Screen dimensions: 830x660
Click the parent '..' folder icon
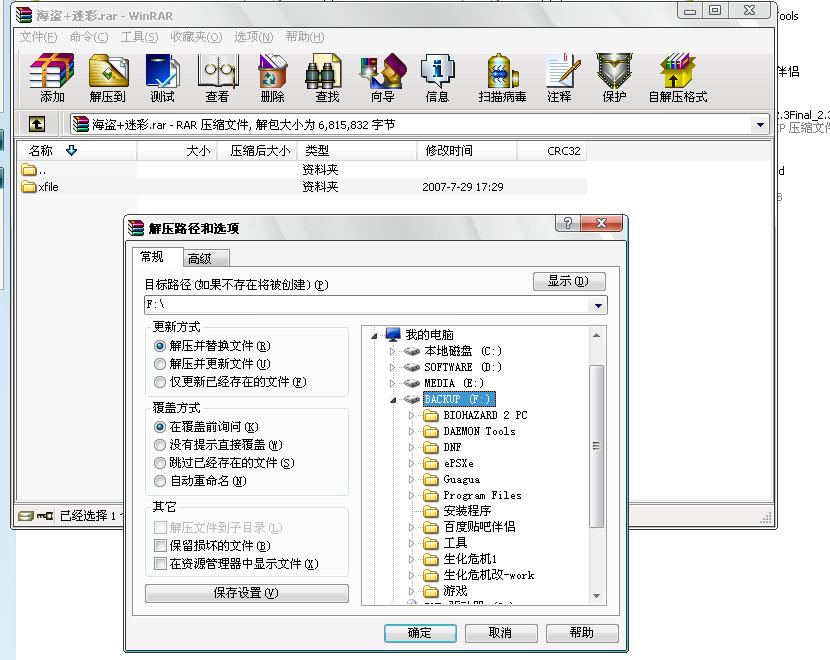pos(29,170)
